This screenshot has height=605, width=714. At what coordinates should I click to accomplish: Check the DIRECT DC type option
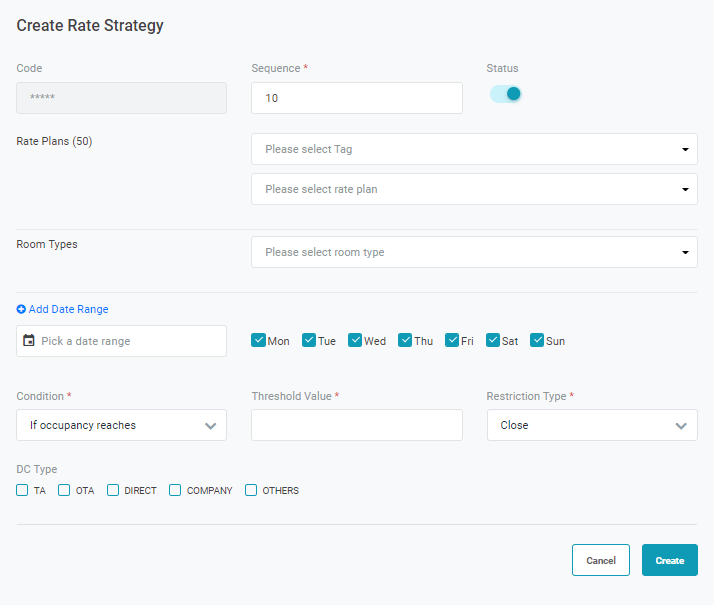pos(113,490)
